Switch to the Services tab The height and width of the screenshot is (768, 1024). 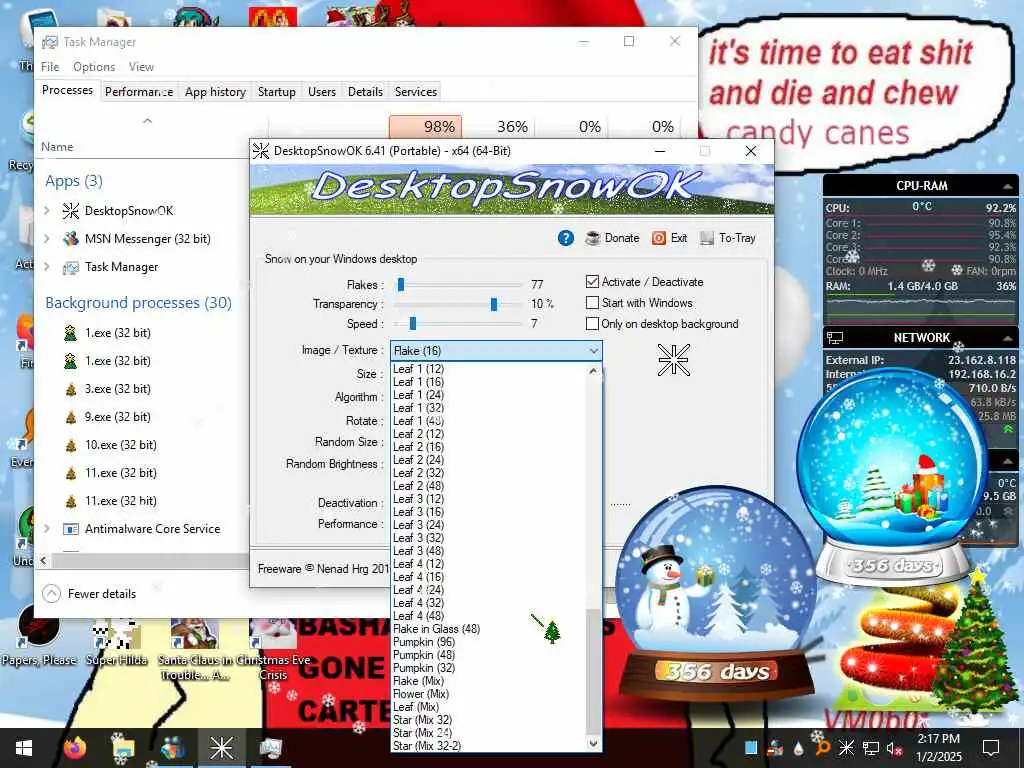pyautogui.click(x=416, y=92)
